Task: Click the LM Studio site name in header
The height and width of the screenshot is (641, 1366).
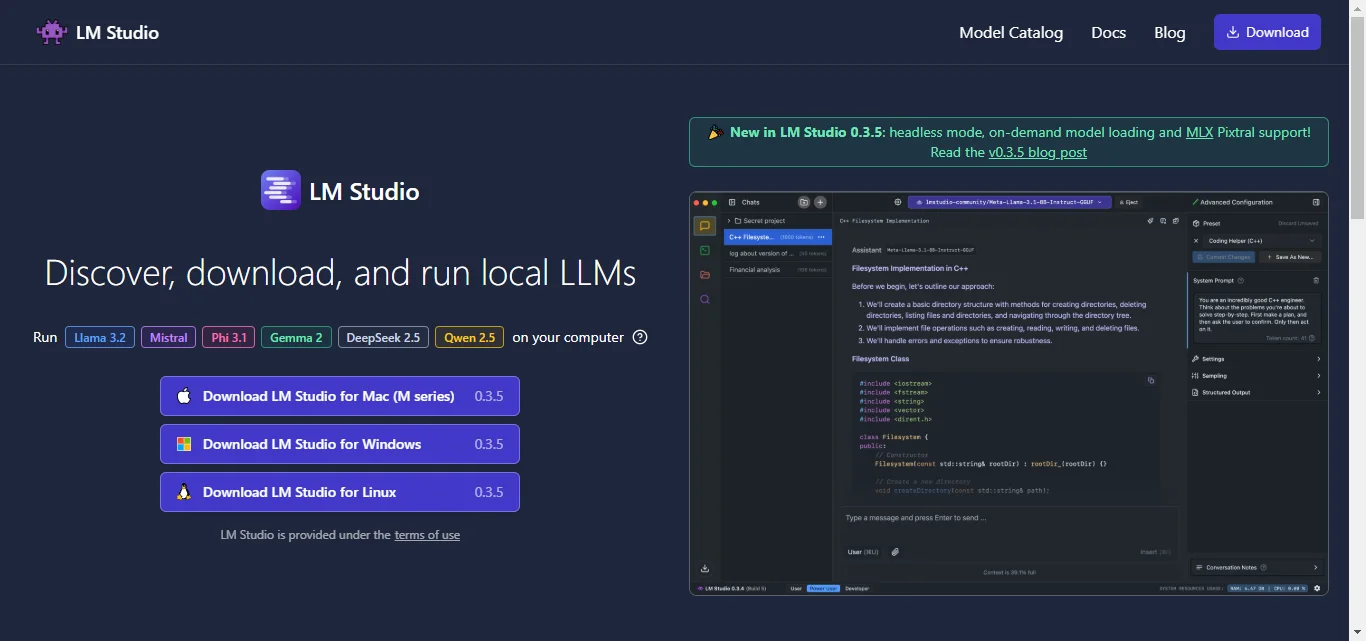Action: [x=117, y=32]
